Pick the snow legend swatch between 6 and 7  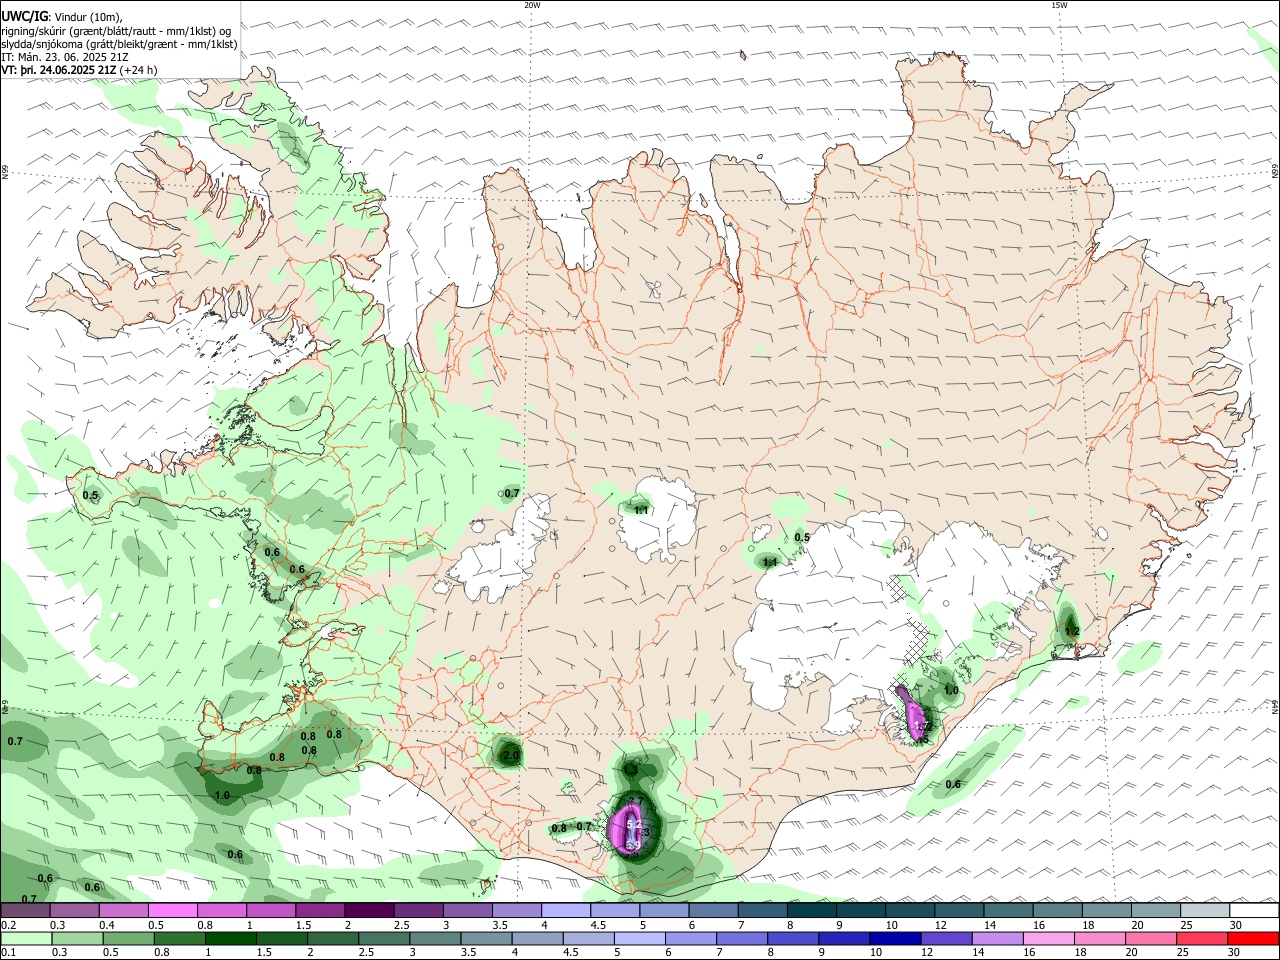713,911
